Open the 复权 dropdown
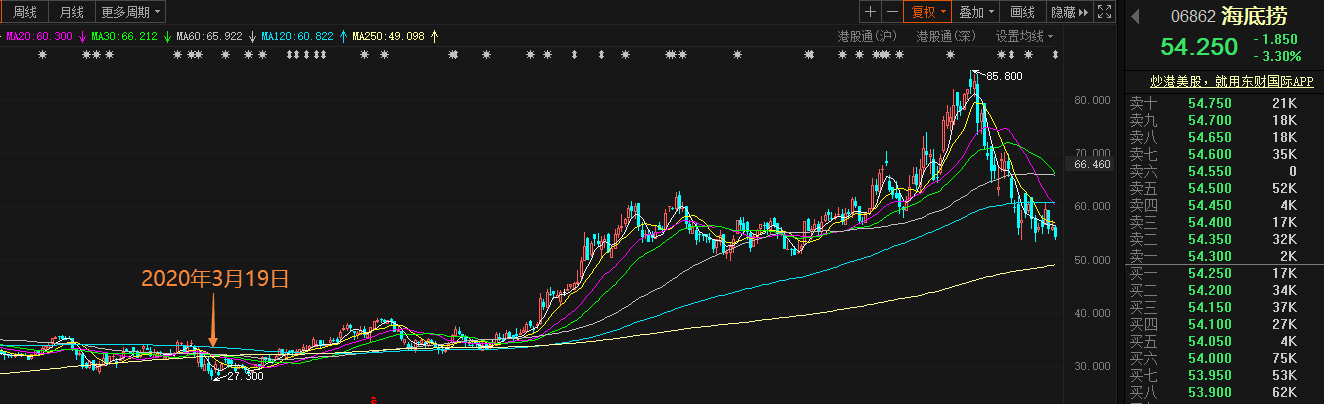 926,12
